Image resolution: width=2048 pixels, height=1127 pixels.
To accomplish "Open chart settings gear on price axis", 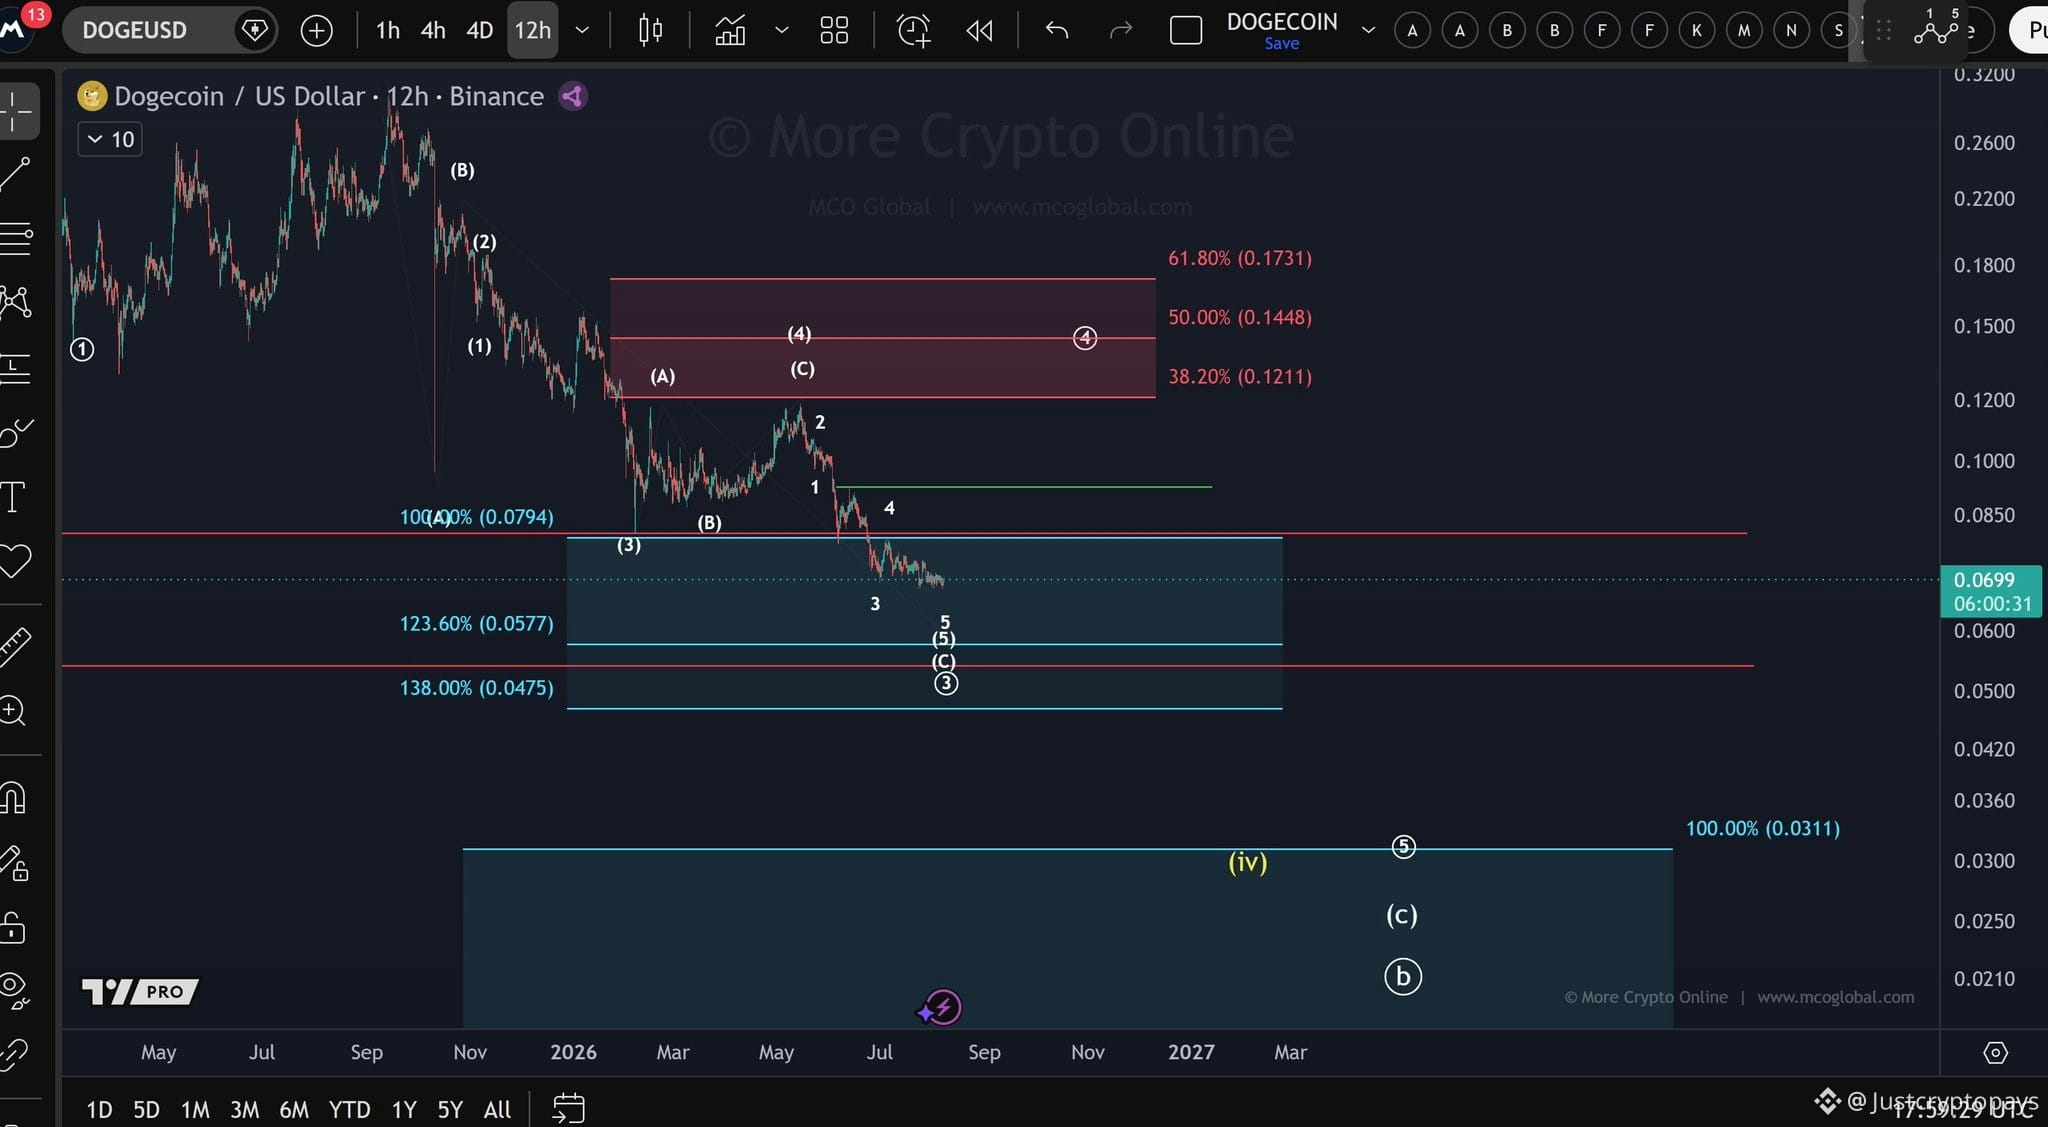I will point(1995,1052).
